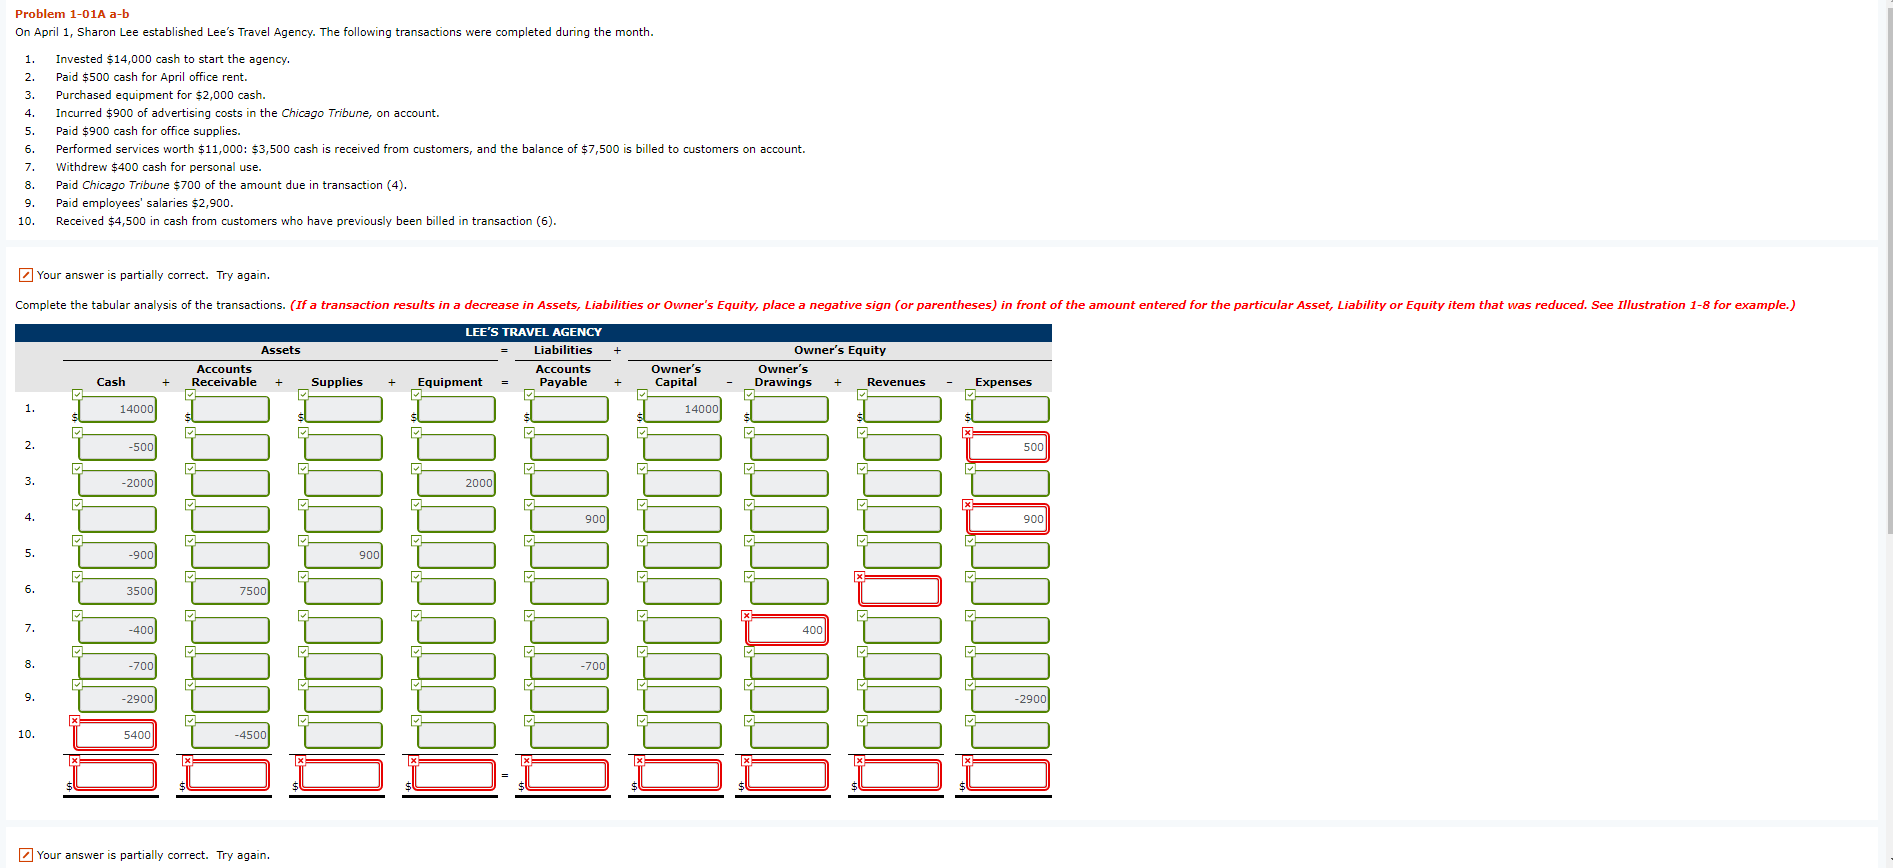Click the "LEE'S TRAVEL AGENCY" table title
The height and width of the screenshot is (868, 1893).
[533, 332]
